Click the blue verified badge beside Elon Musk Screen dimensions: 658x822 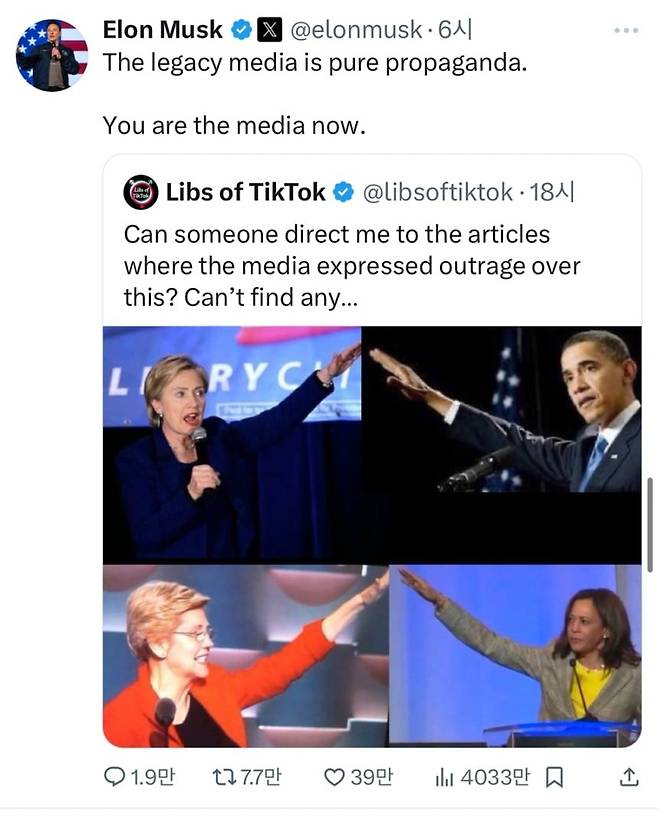click(x=241, y=30)
